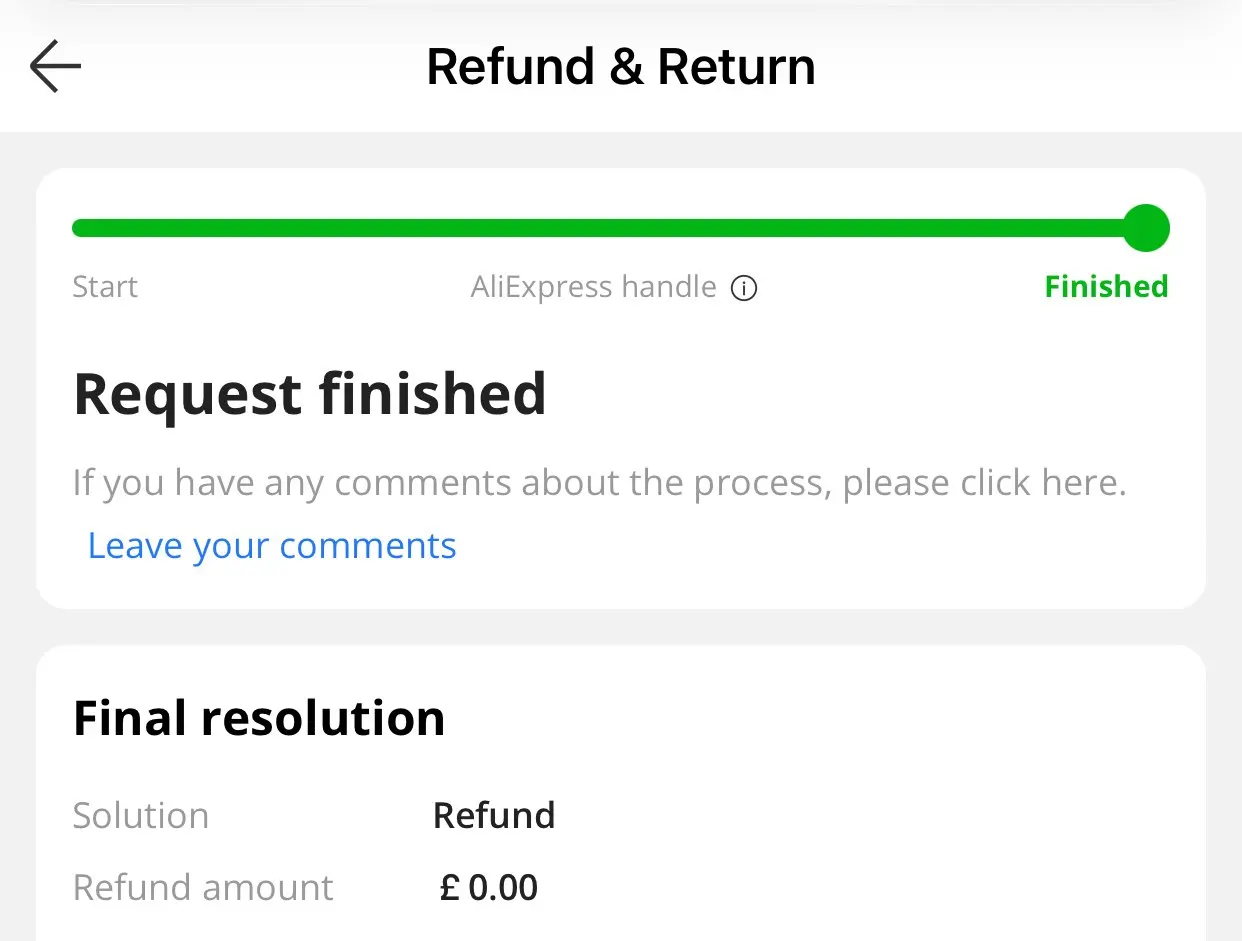
Task: Select the AliExpress handle step label
Action: pyautogui.click(x=593, y=288)
